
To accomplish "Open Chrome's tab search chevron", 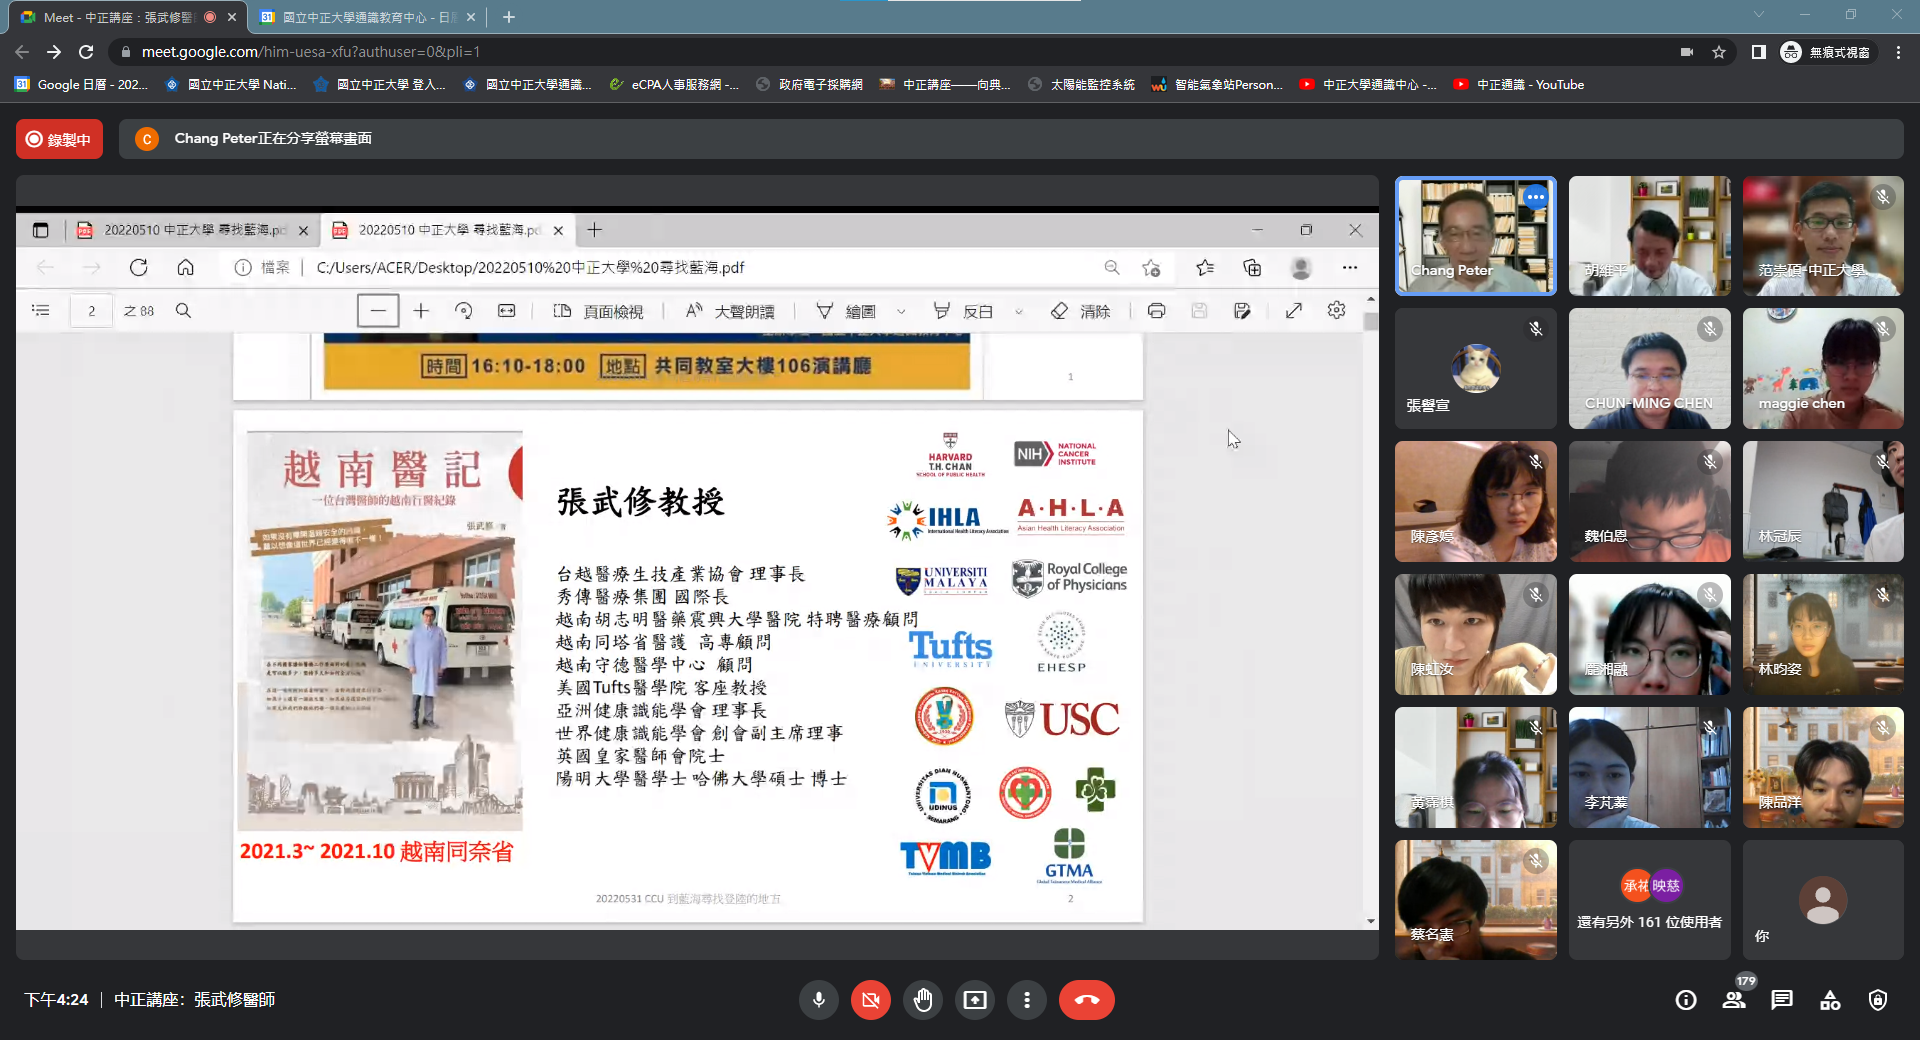I will [x=1759, y=15].
